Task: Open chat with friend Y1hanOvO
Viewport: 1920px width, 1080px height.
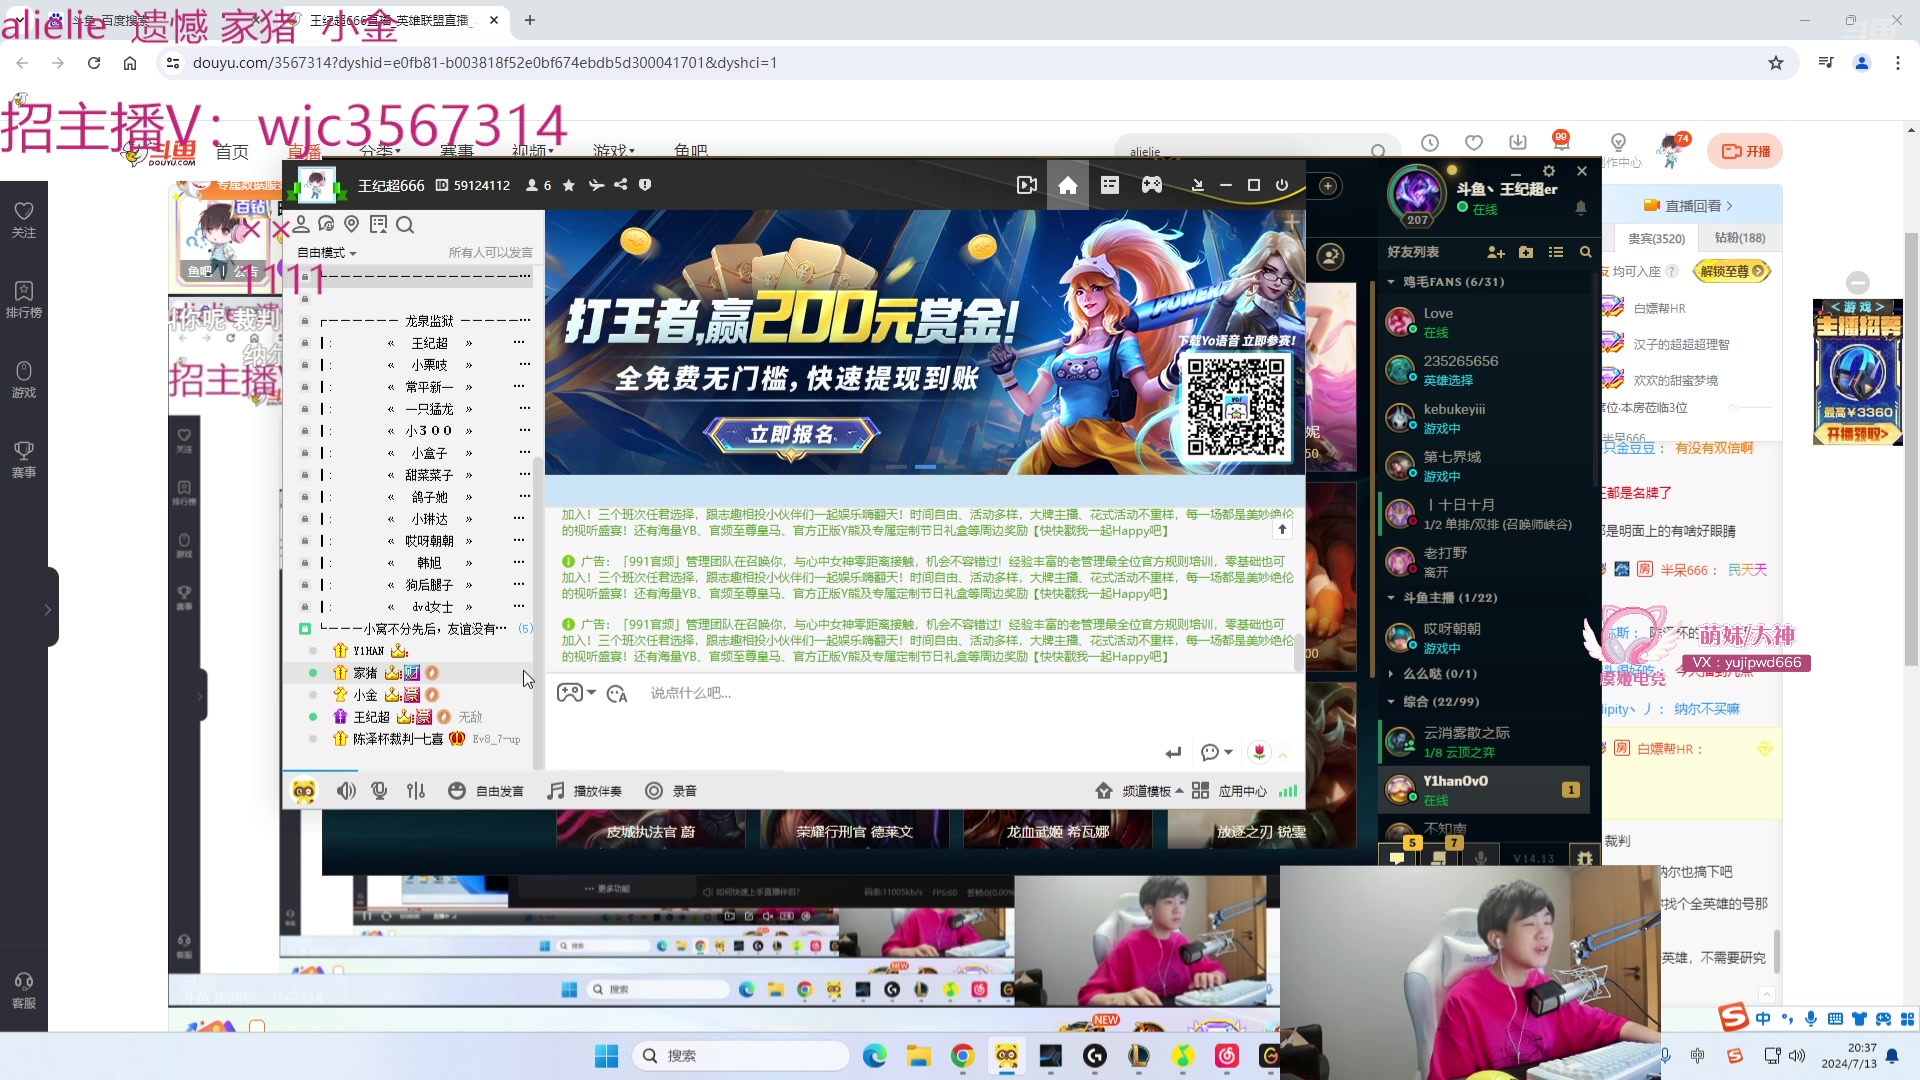Action: [x=1484, y=790]
